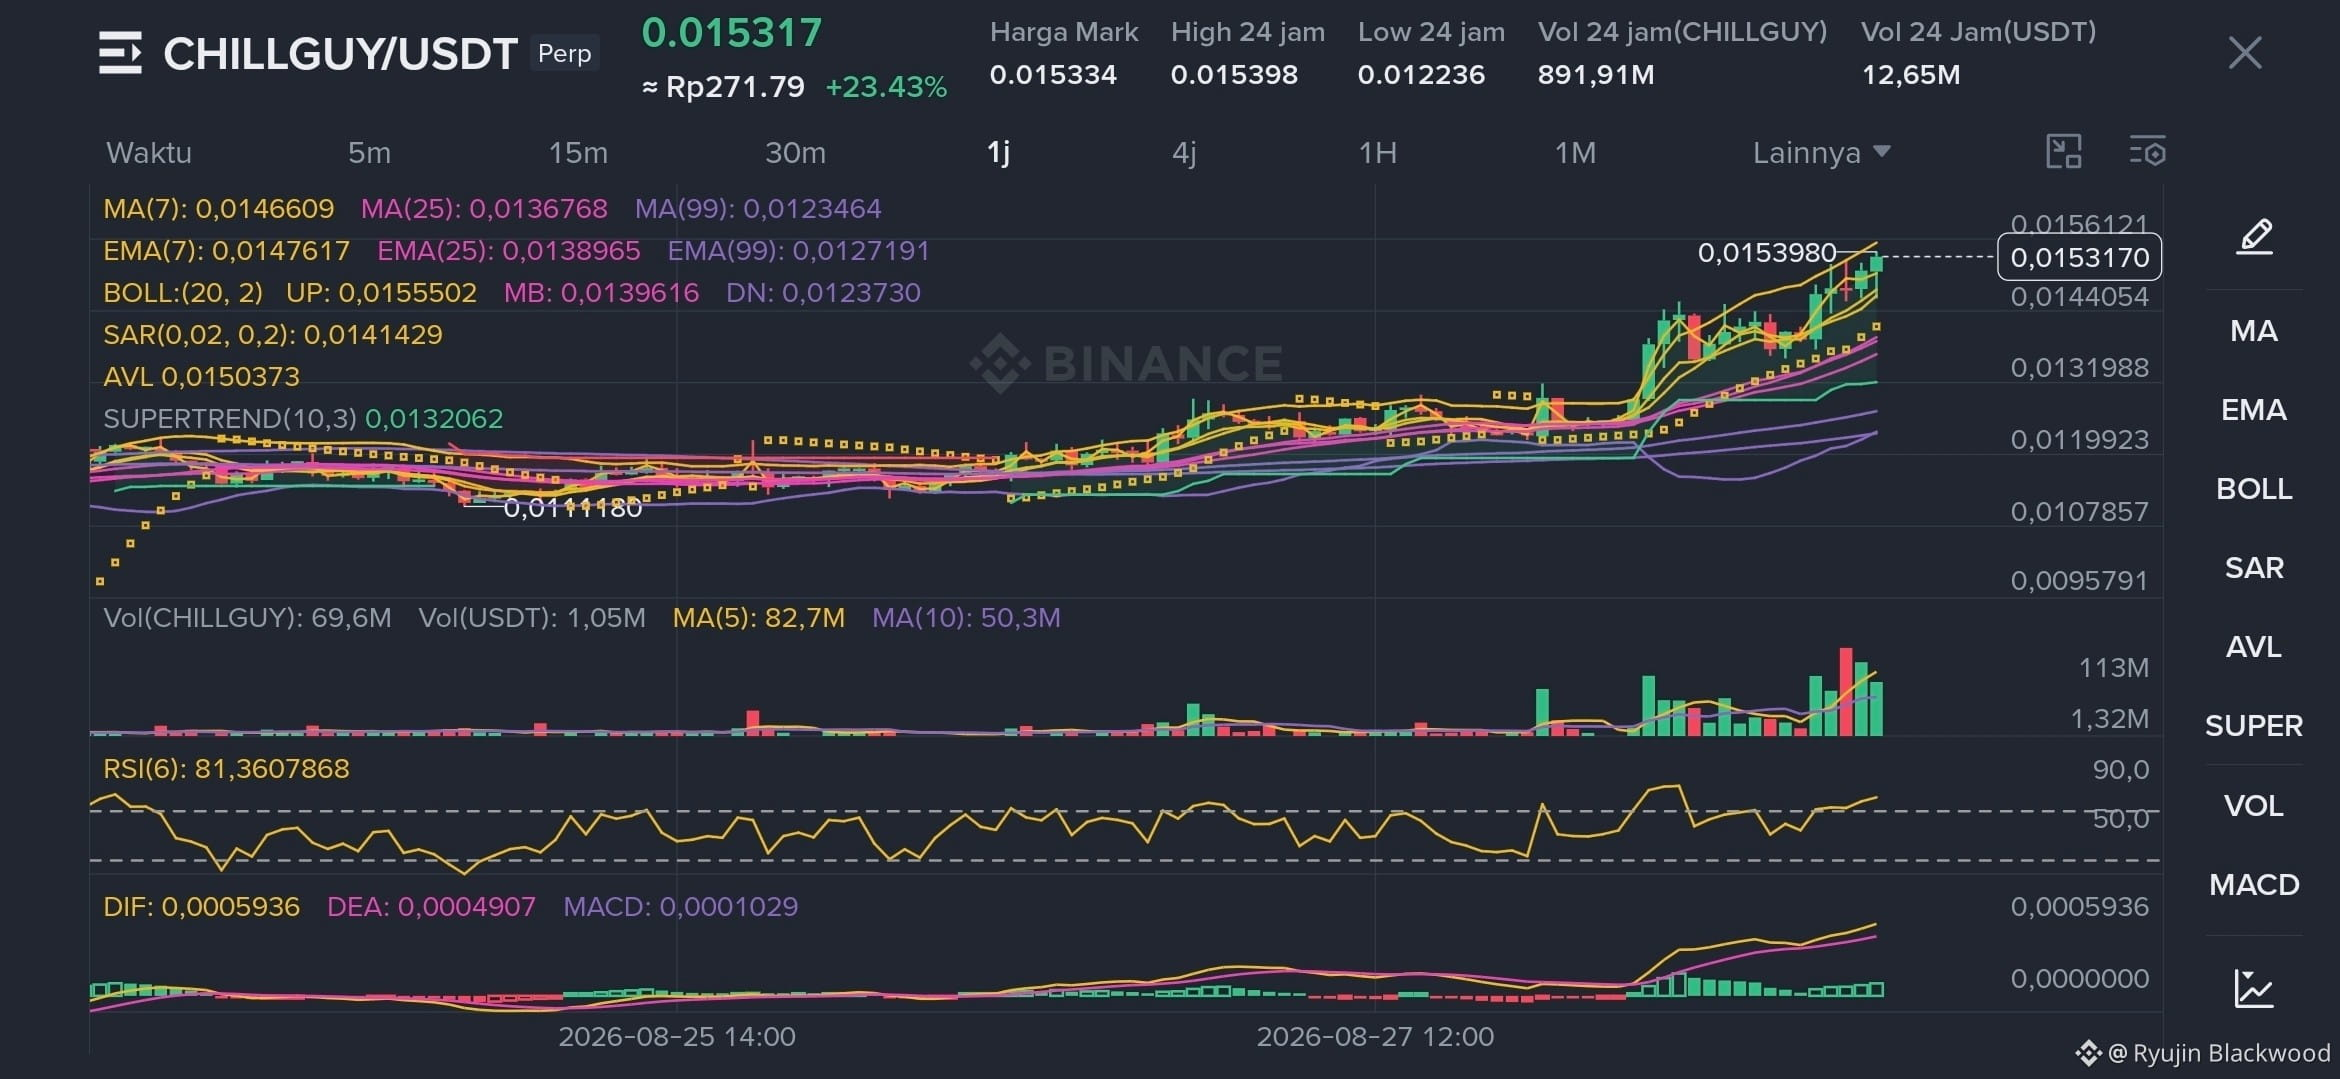
Task: Tap the 2026-08-25 14:00 time label
Action: (677, 1037)
